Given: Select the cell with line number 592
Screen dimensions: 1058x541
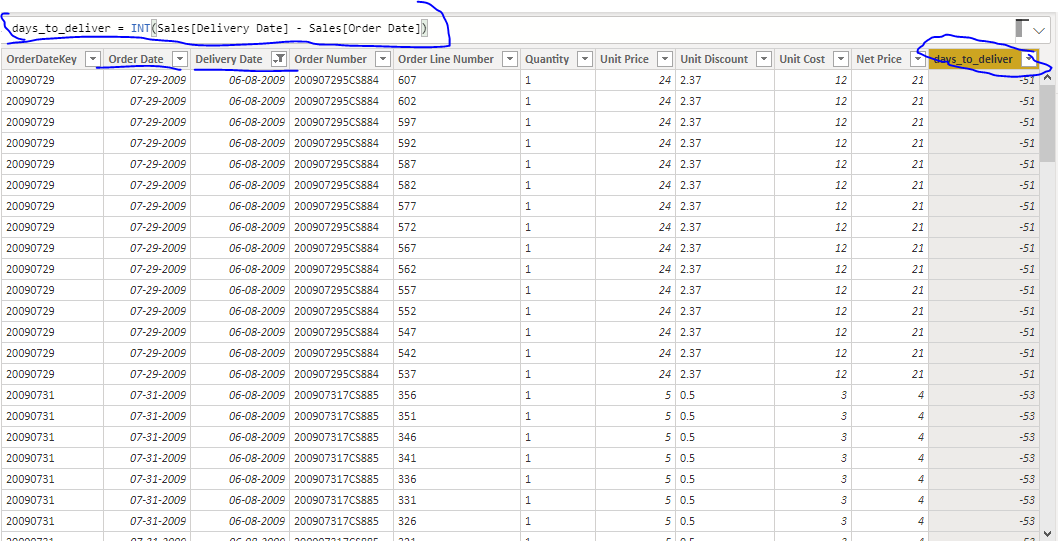Looking at the screenshot, I should 457,143.
